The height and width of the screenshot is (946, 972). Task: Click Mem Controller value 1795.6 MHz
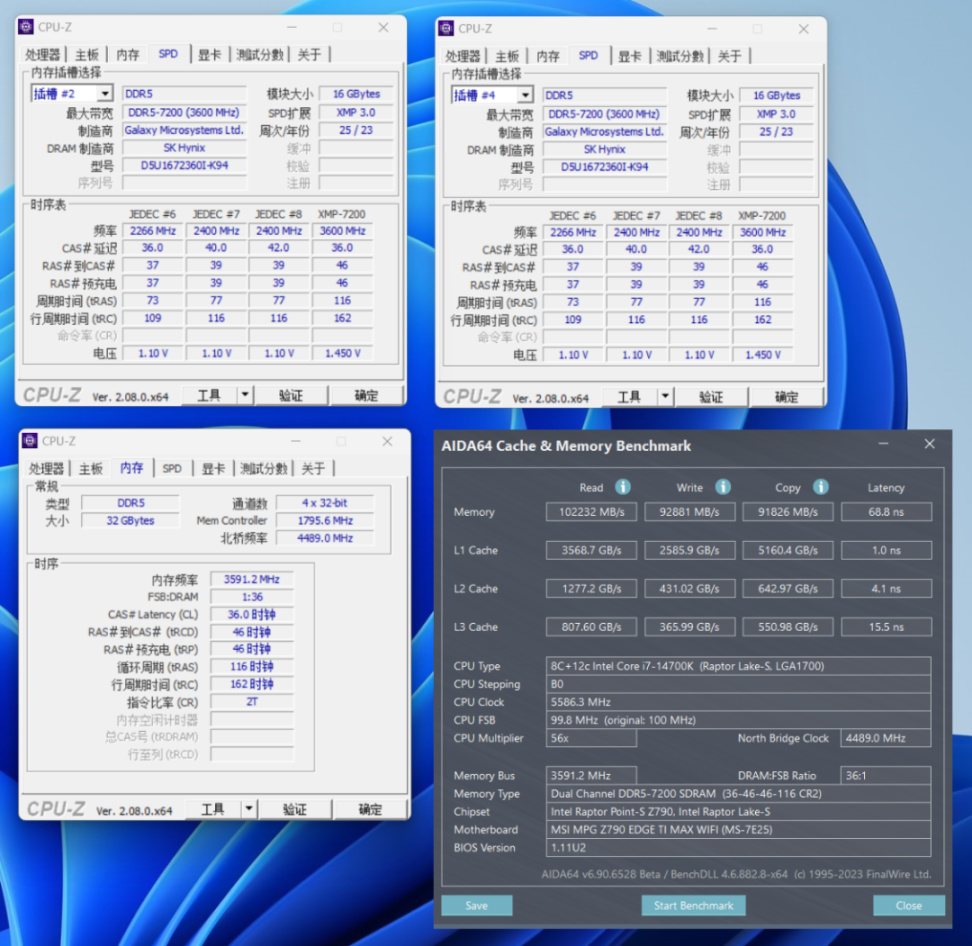pos(325,521)
